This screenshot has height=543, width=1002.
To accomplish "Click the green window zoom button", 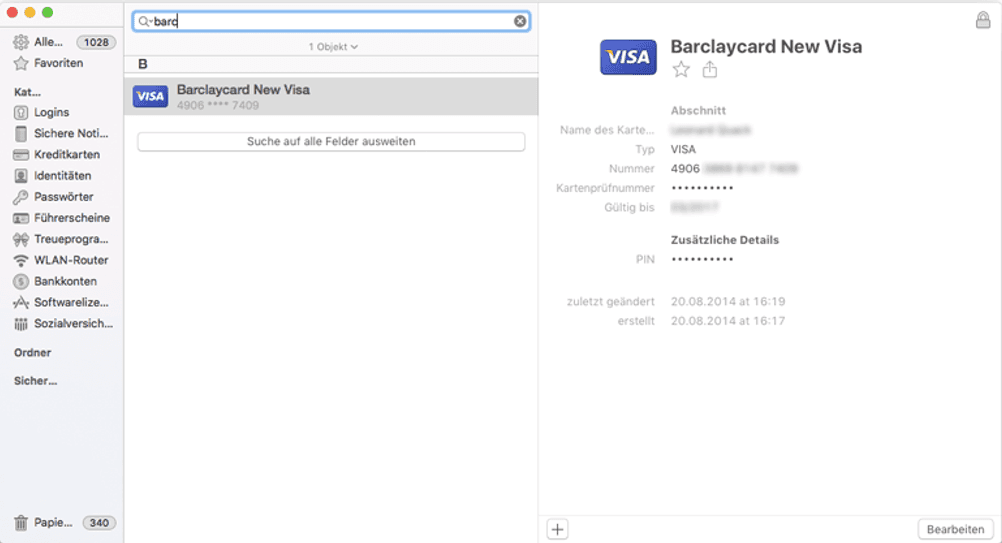I will pos(47,12).
